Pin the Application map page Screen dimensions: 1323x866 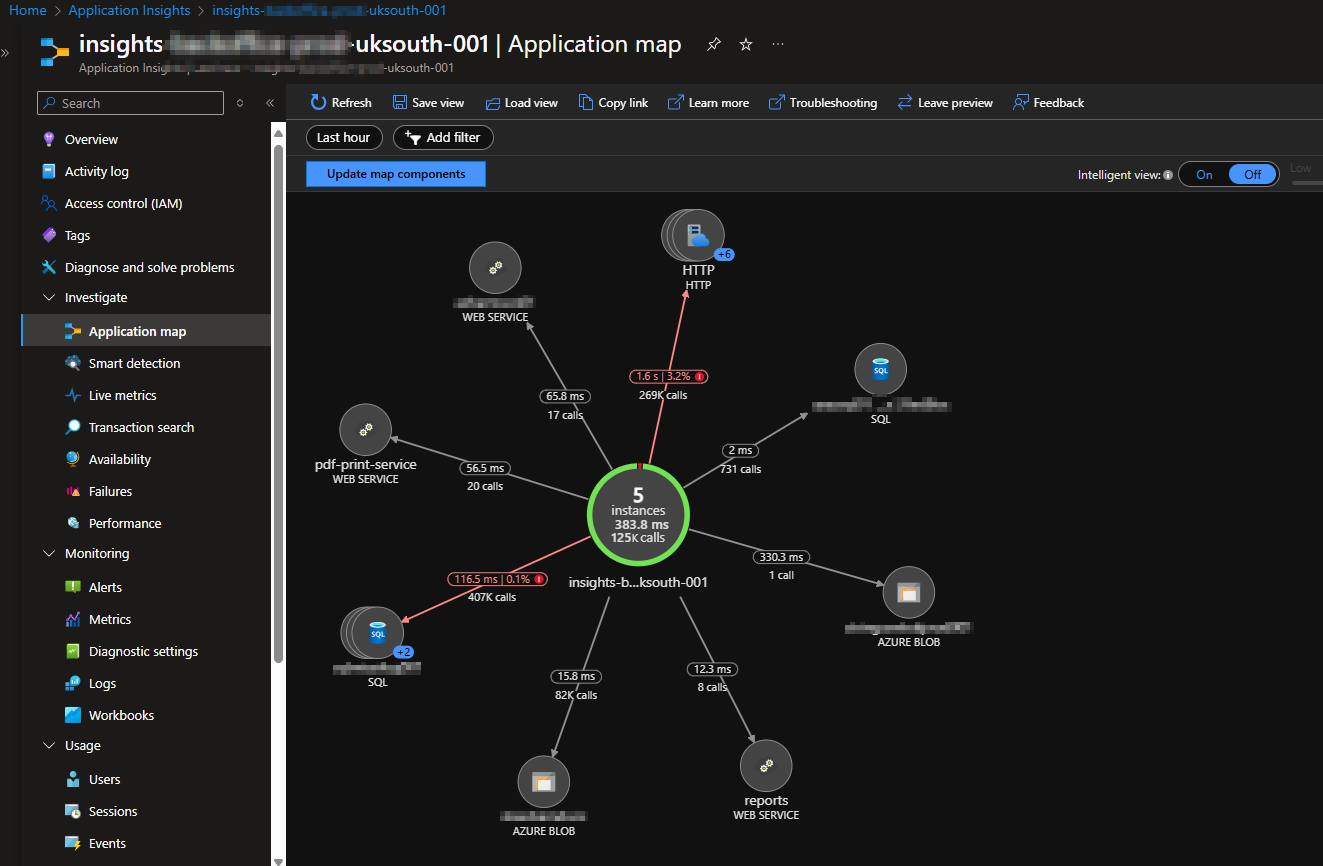pos(713,44)
